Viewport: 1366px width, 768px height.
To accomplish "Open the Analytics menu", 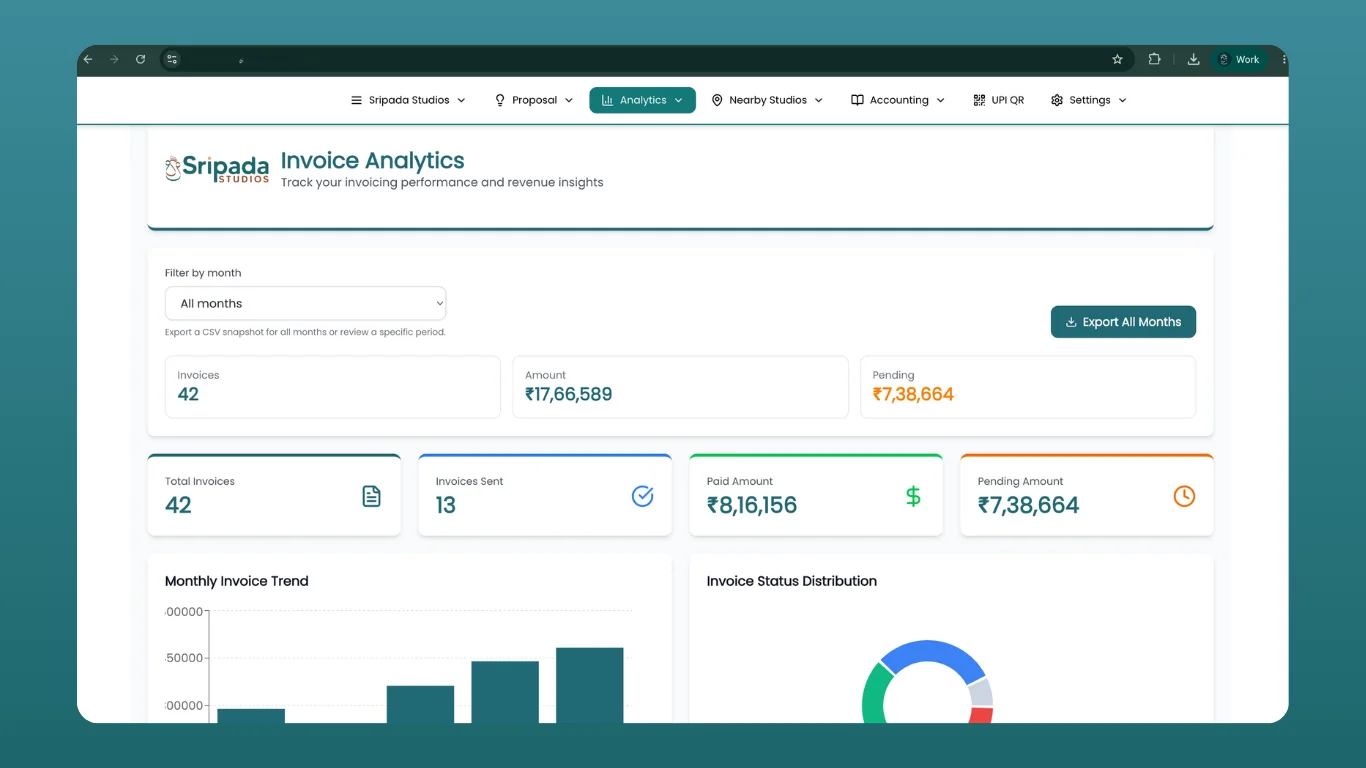I will [x=642, y=100].
